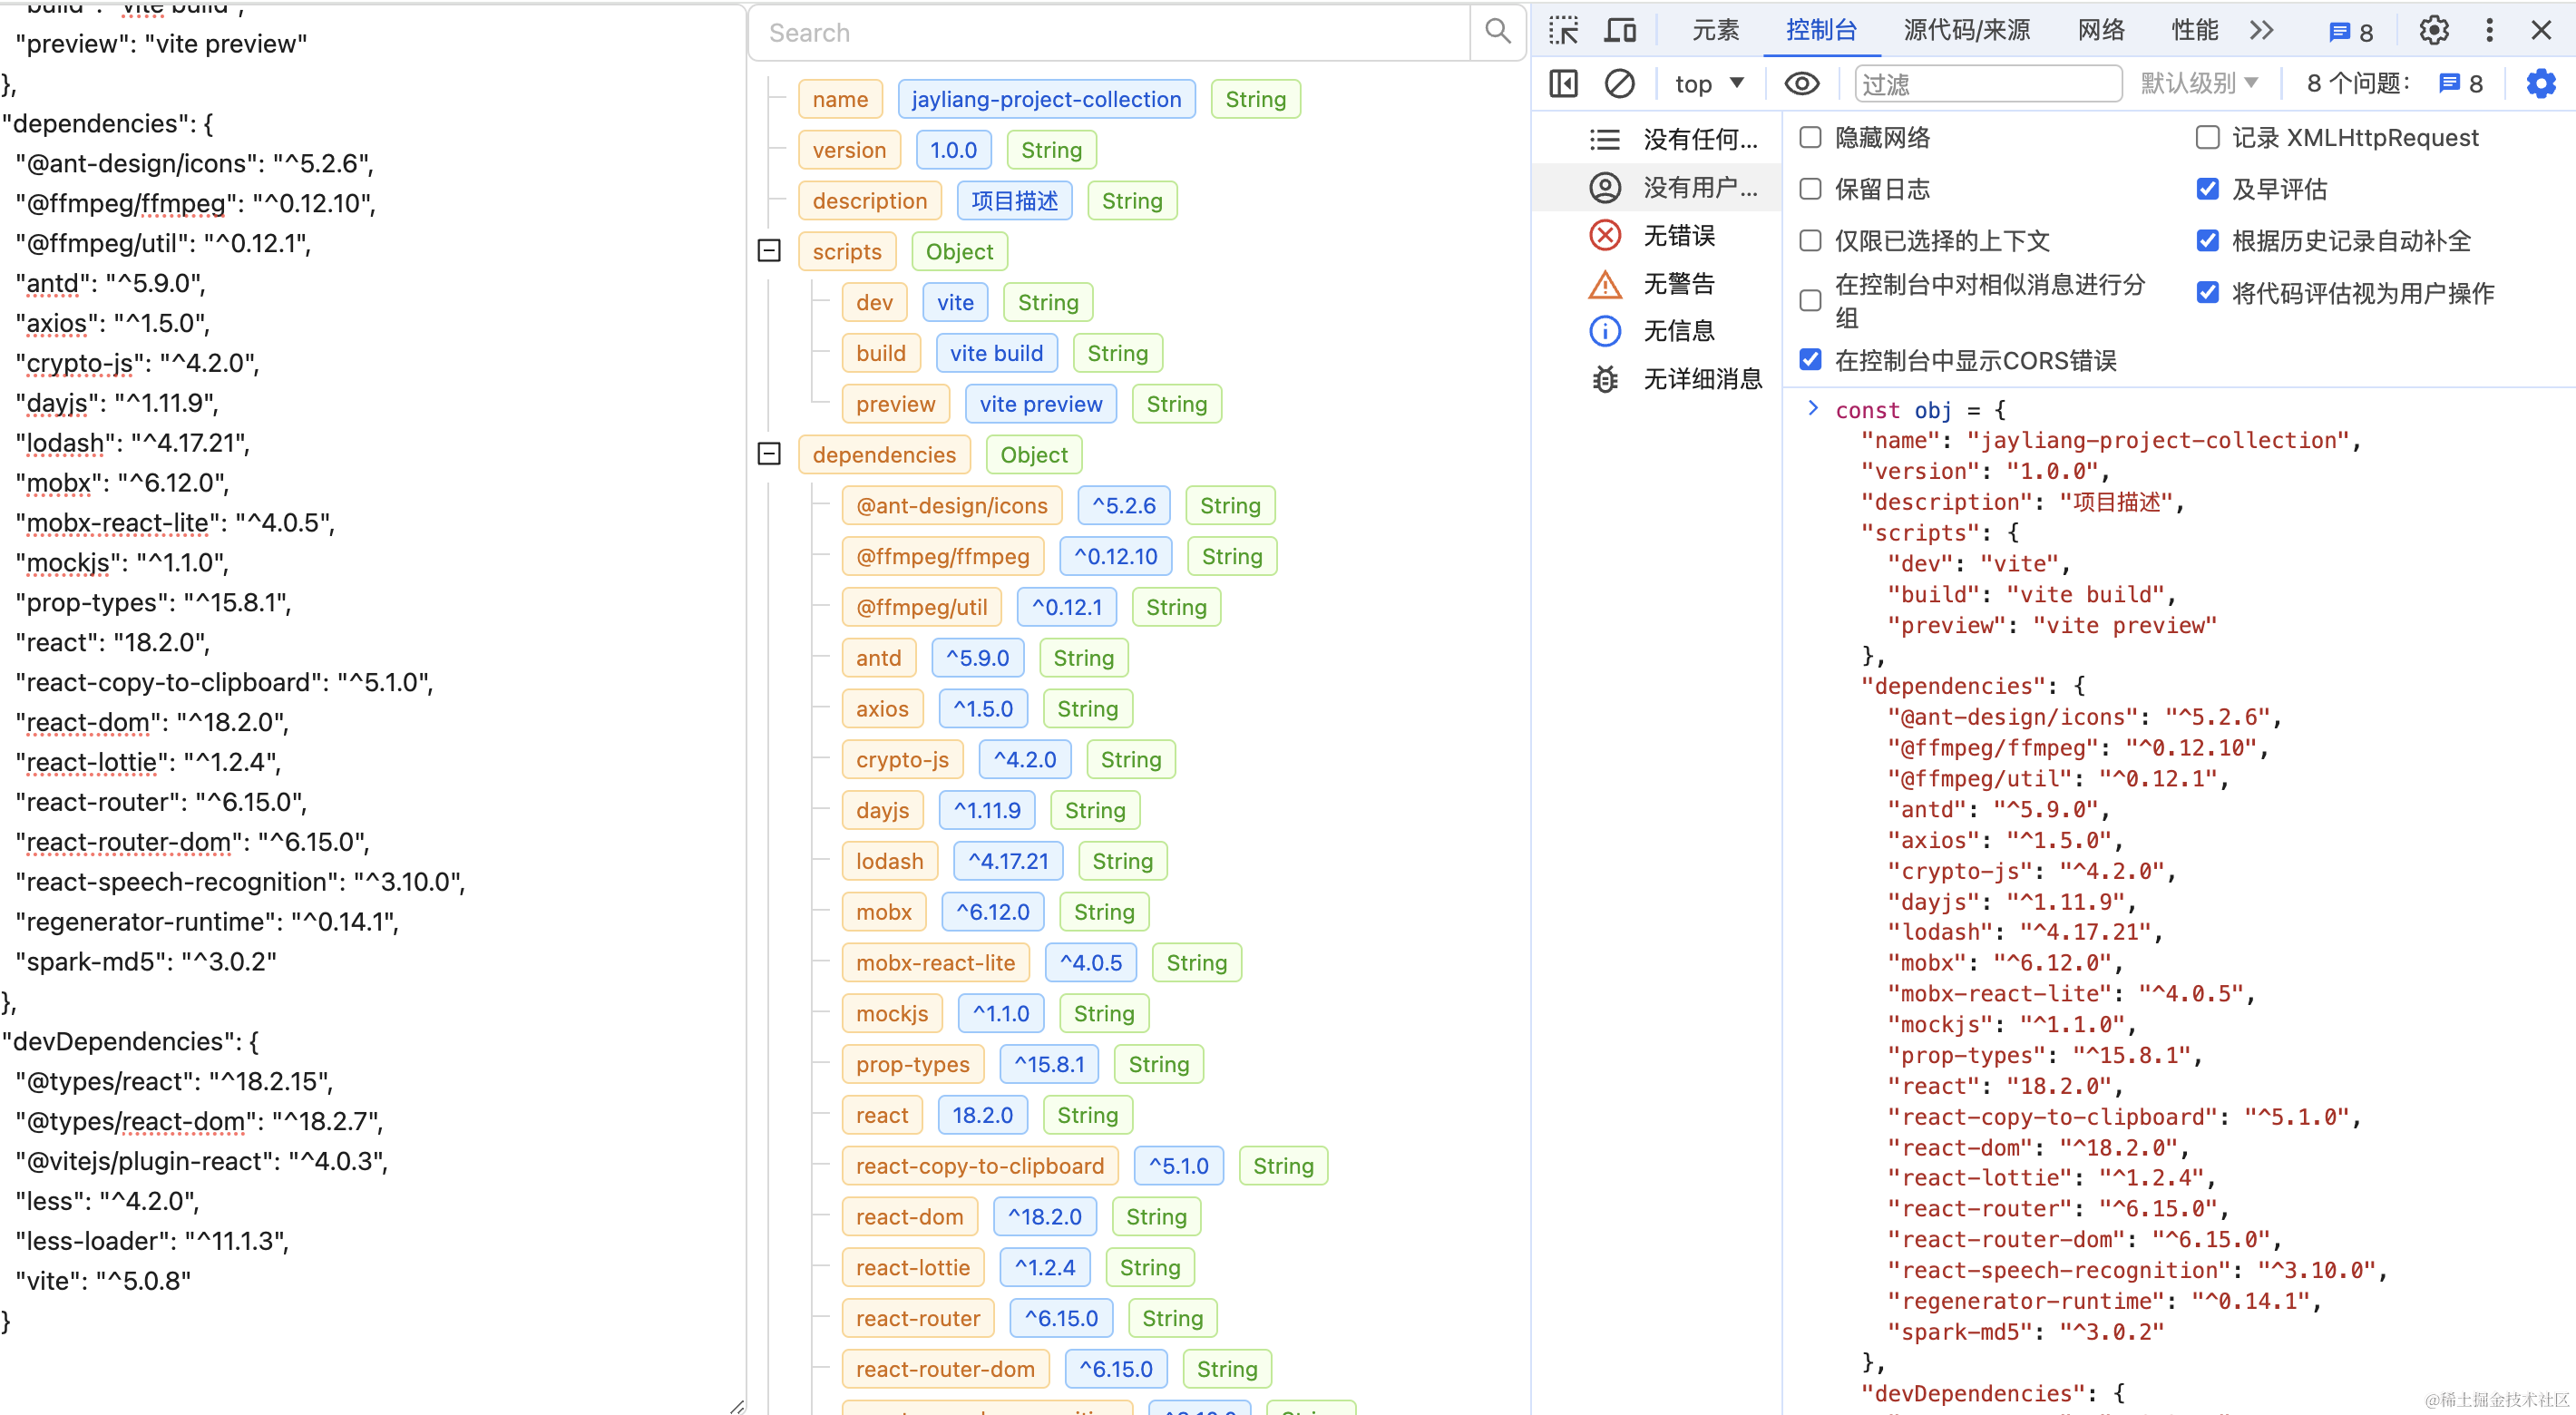Disable autocomplete from history checkbox
The image size is (2576, 1415).
click(x=2208, y=241)
